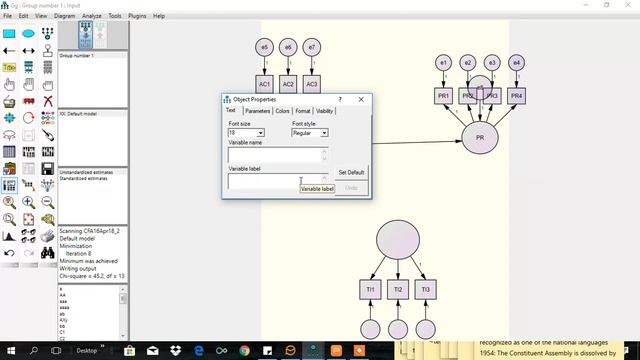Click the view output path diagram toggle button
The image size is (640, 360).
(x=100, y=35)
